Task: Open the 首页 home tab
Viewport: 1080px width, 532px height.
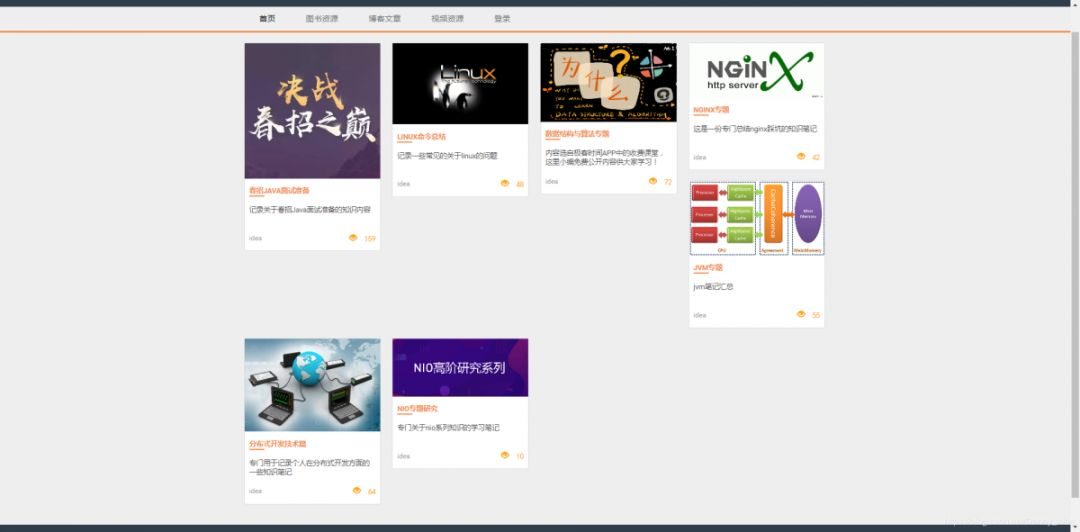Action: (x=267, y=19)
